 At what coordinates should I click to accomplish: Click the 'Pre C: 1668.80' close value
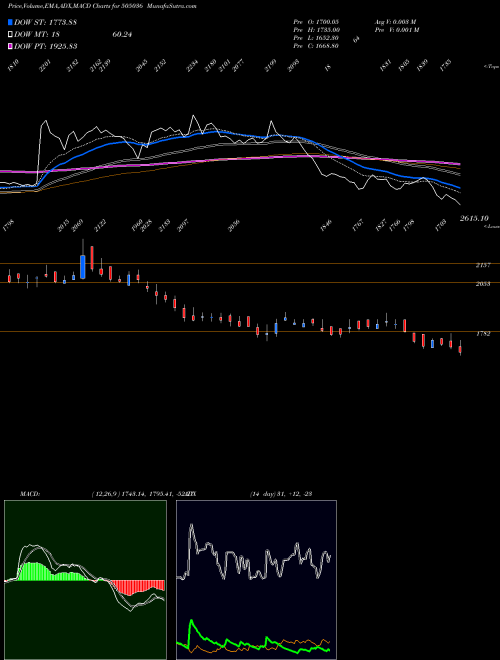click(316, 46)
